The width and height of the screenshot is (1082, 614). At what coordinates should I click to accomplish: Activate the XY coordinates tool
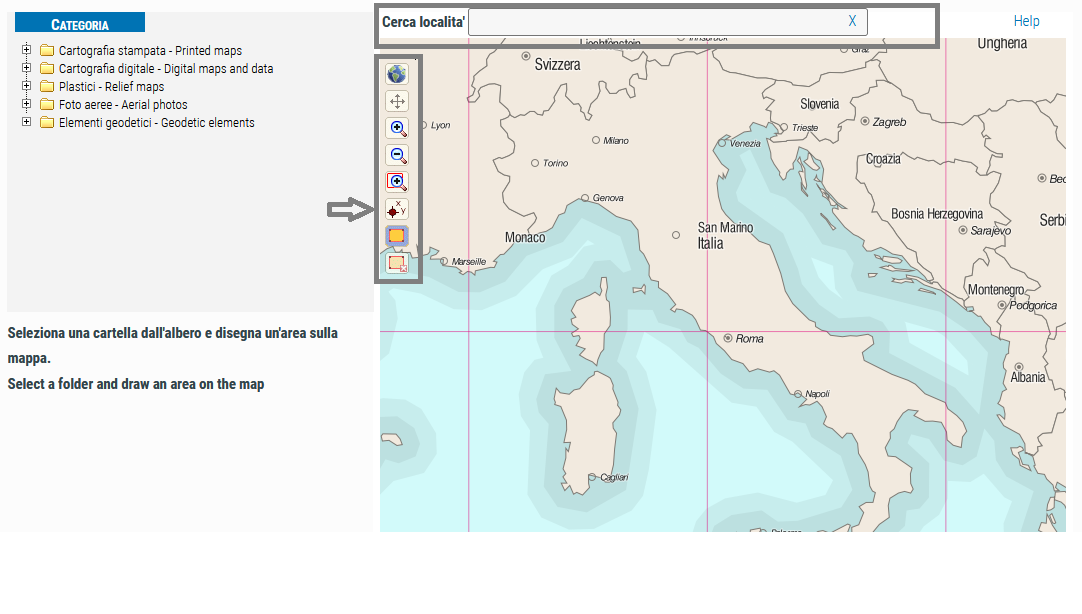(x=397, y=209)
